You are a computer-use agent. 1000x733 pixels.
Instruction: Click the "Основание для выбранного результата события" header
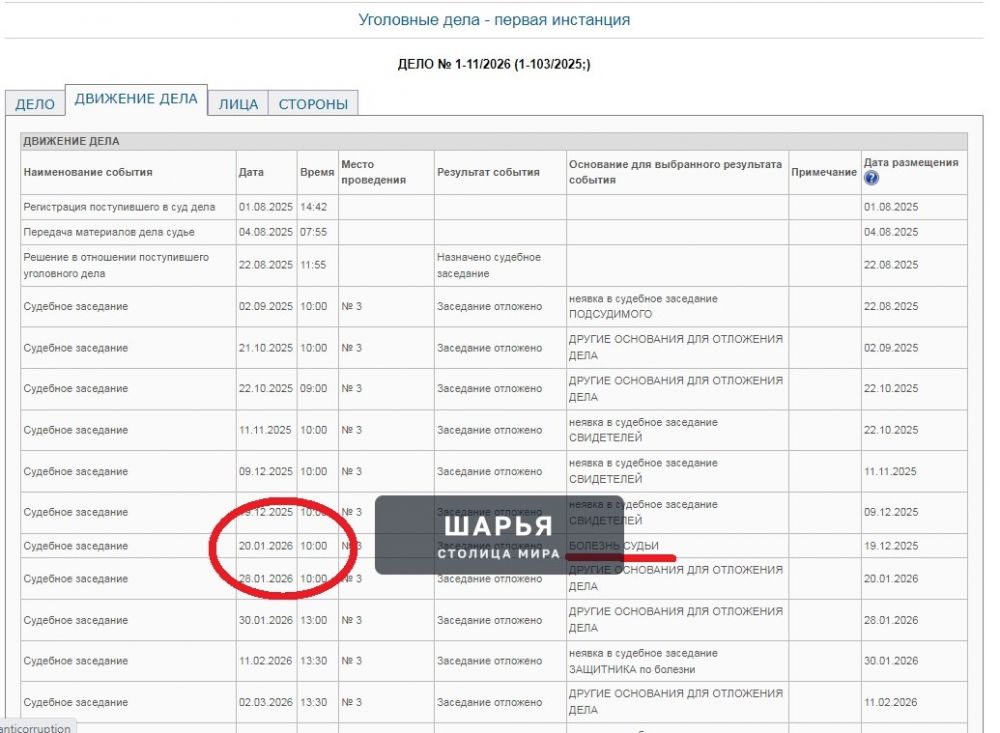pyautogui.click(x=675, y=172)
